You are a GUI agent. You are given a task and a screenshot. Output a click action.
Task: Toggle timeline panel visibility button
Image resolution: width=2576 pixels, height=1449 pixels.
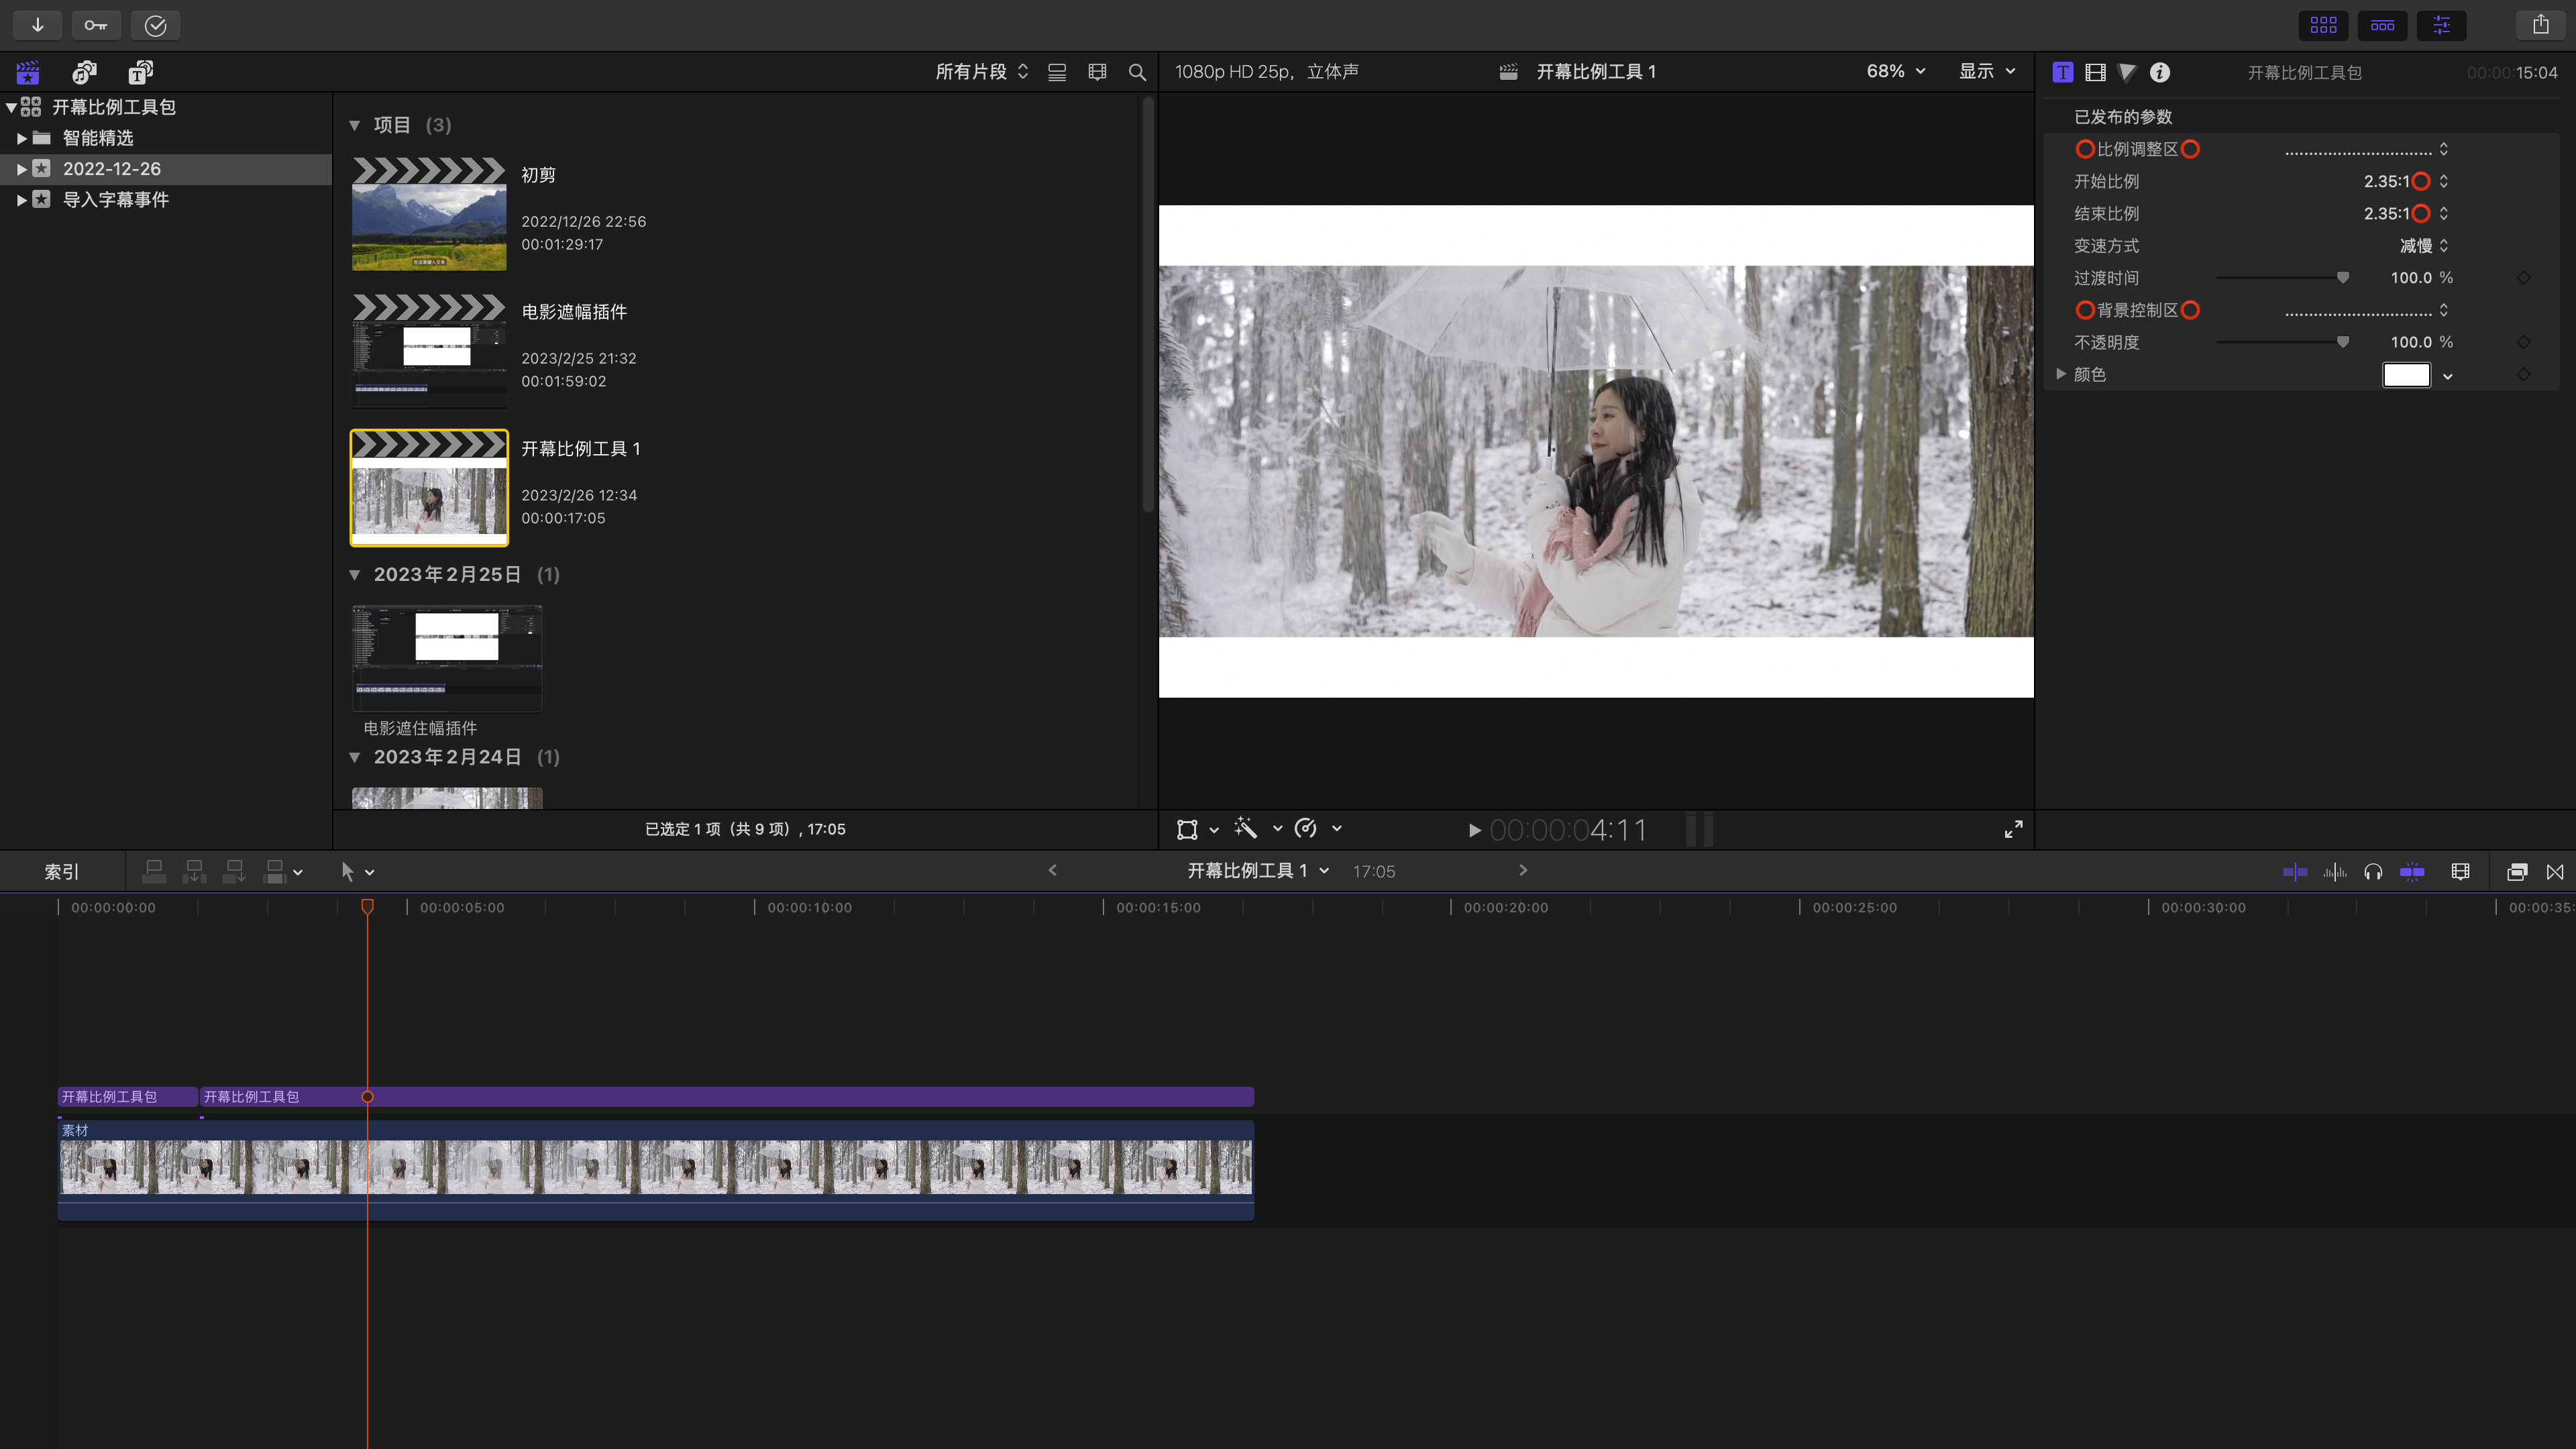[2382, 25]
